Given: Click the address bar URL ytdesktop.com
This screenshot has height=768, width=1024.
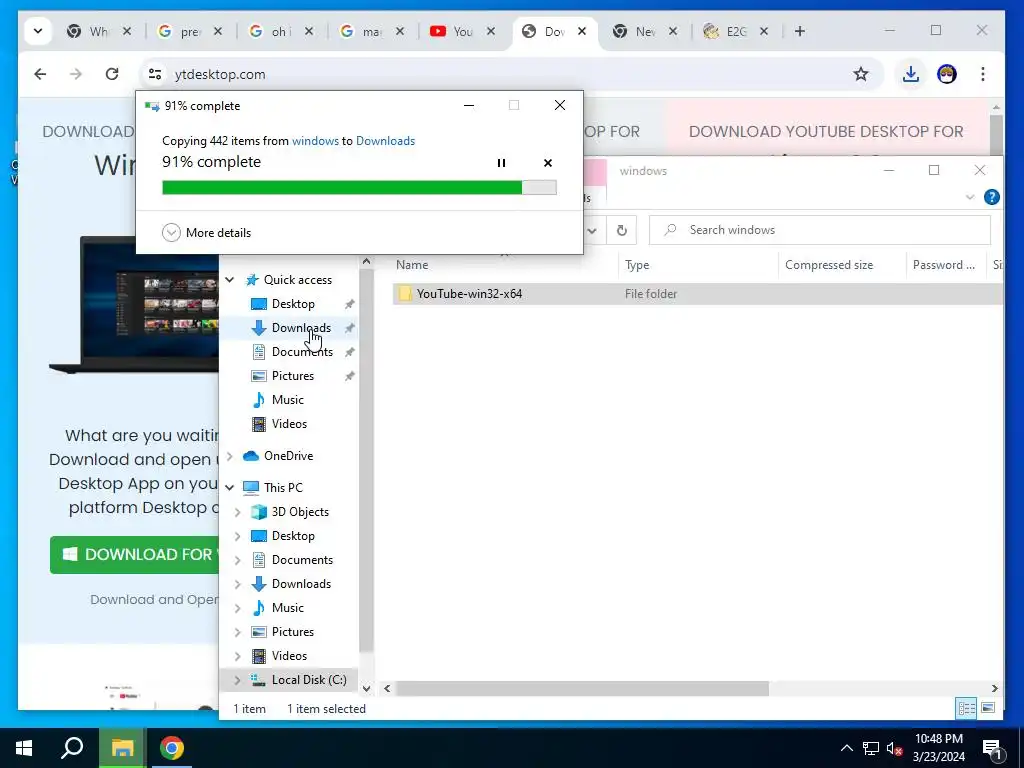Looking at the screenshot, I should click(x=220, y=74).
